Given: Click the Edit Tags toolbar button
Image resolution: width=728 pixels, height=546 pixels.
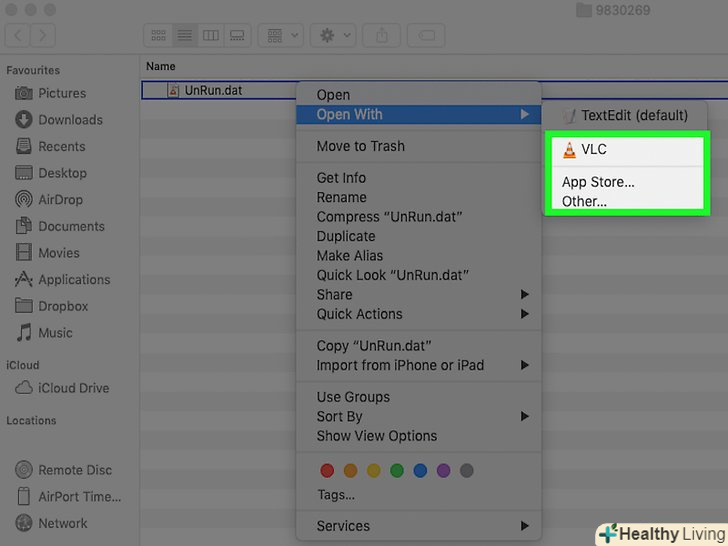Looking at the screenshot, I should (426, 35).
